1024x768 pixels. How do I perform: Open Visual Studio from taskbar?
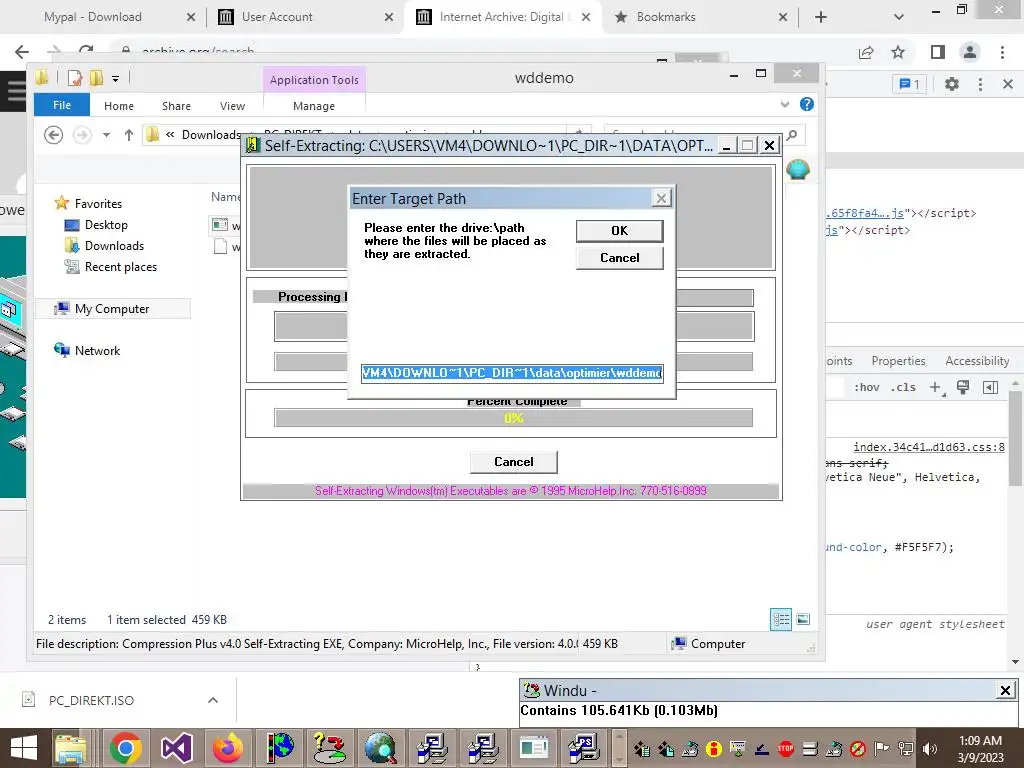(x=176, y=748)
